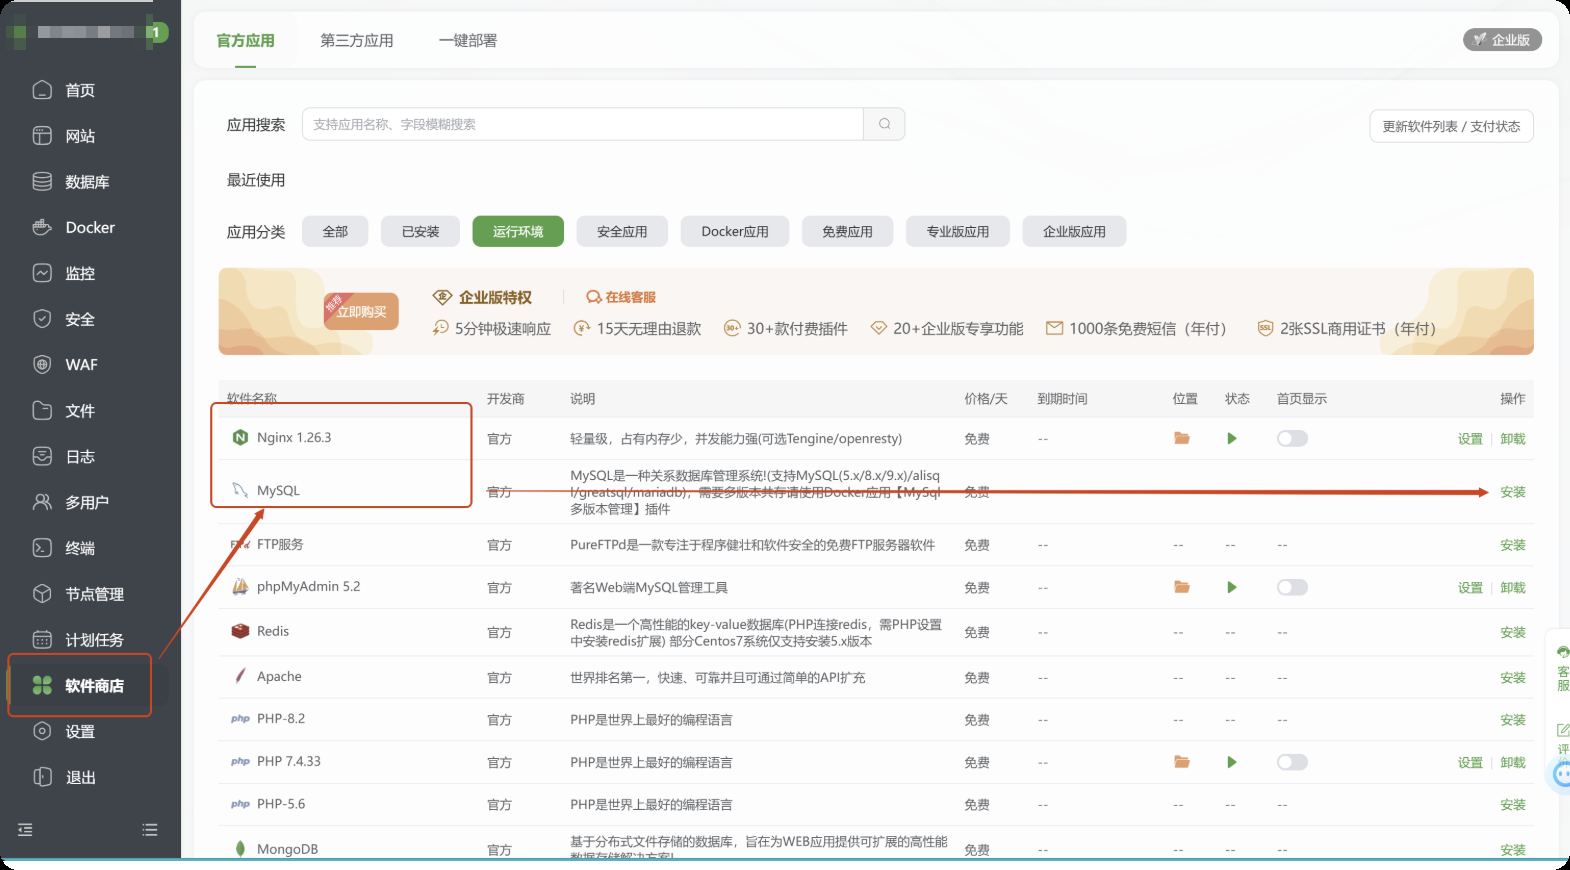
Task: Open the Docker sidebar icon
Action: (x=42, y=227)
